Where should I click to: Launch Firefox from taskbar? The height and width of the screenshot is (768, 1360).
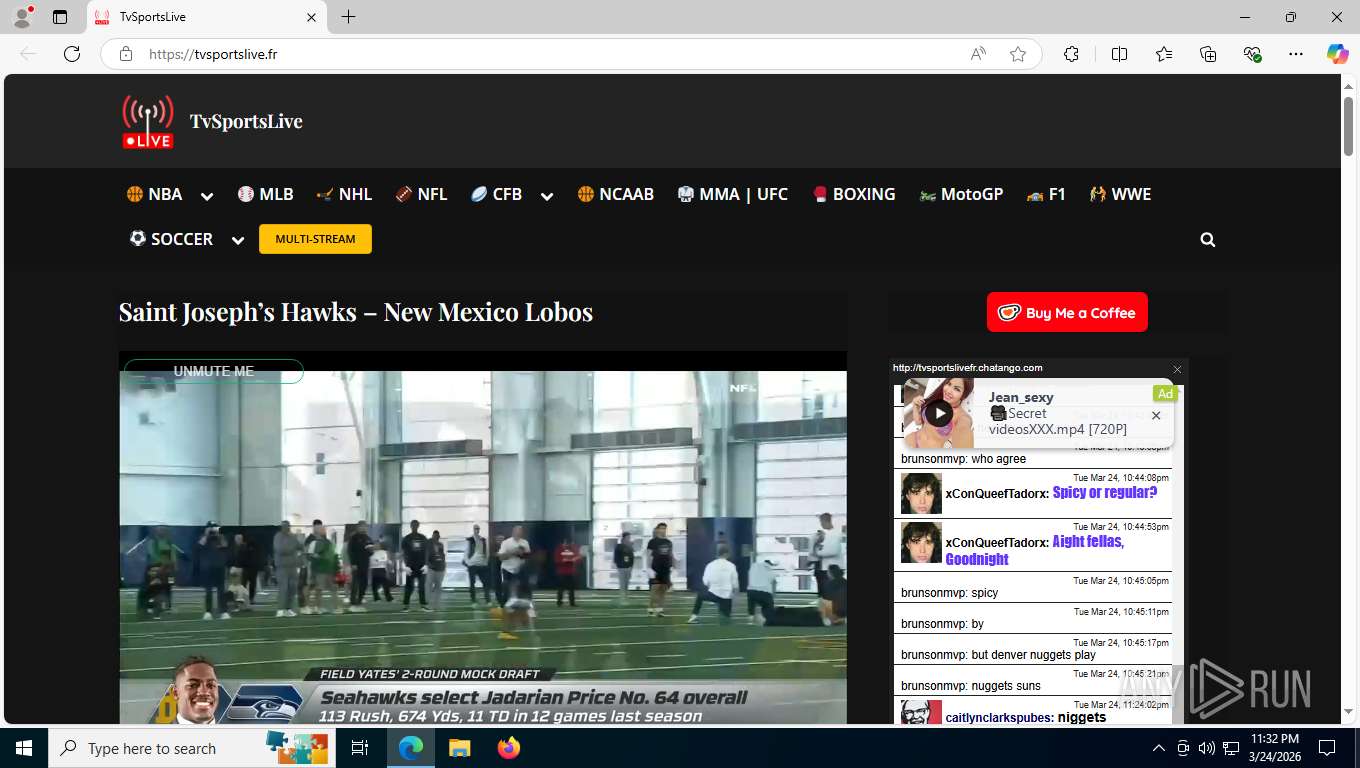point(509,748)
